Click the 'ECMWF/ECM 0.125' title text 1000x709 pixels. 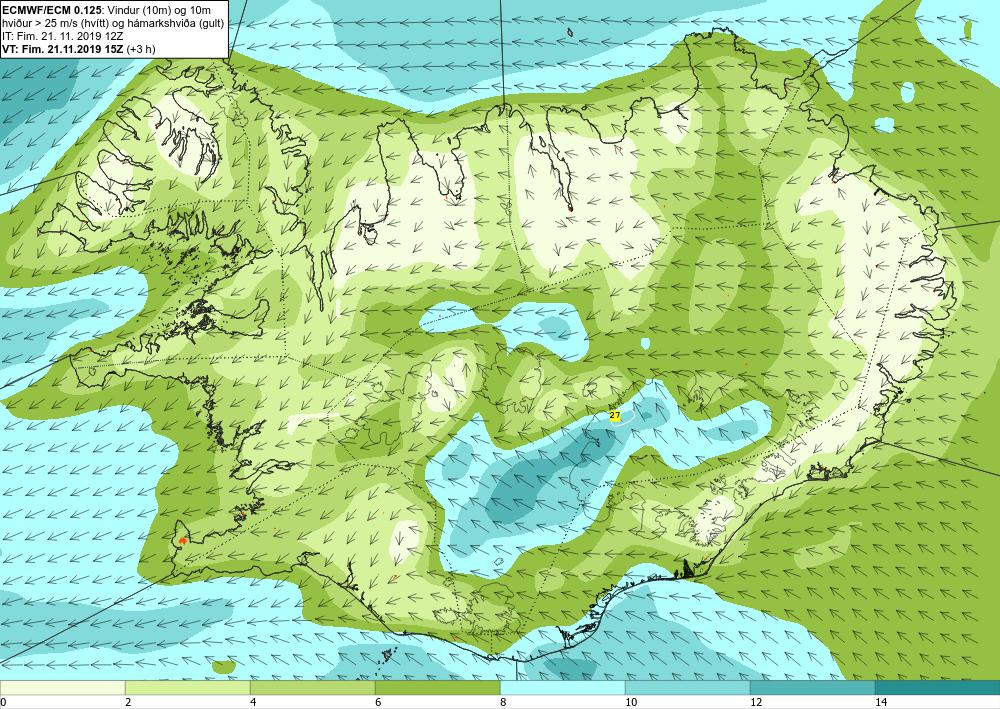click(51, 10)
